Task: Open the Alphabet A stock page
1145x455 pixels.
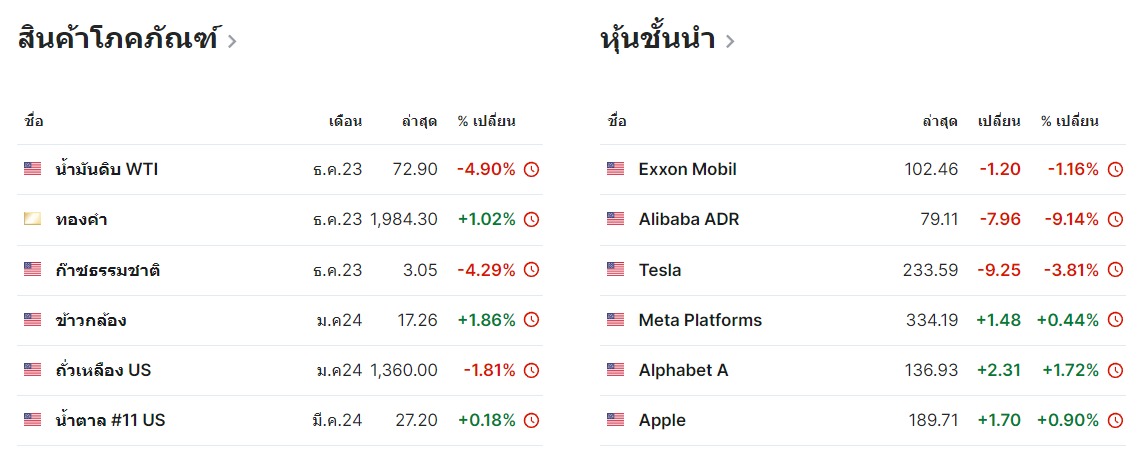Action: (x=683, y=370)
